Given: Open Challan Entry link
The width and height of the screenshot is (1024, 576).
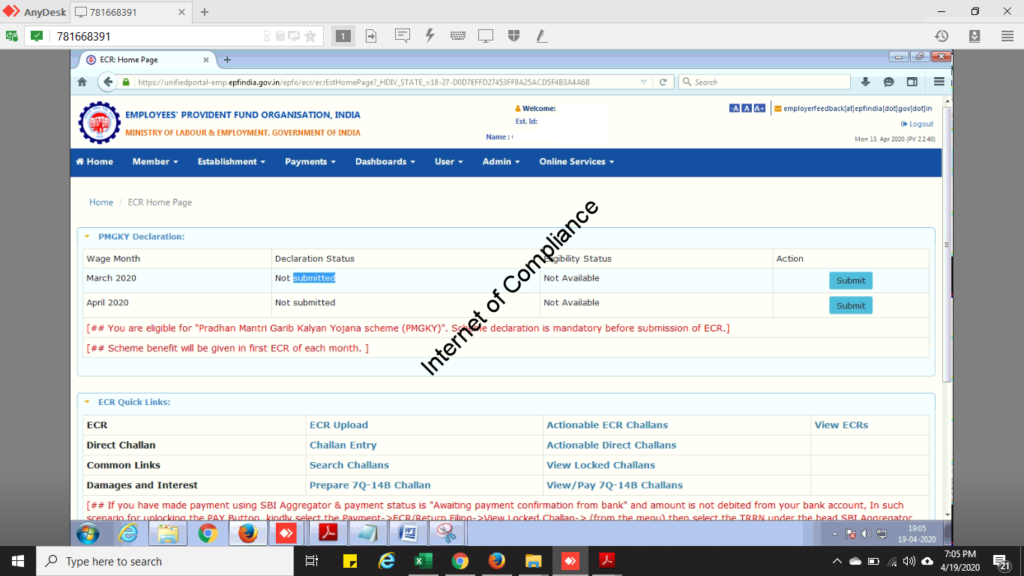Looking at the screenshot, I should pyautogui.click(x=343, y=445).
